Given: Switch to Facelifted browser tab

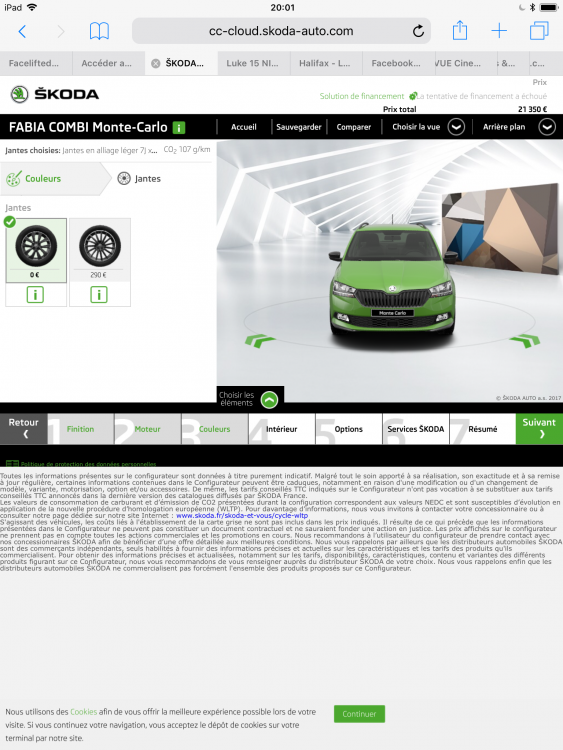Looking at the screenshot, I should tap(36, 63).
